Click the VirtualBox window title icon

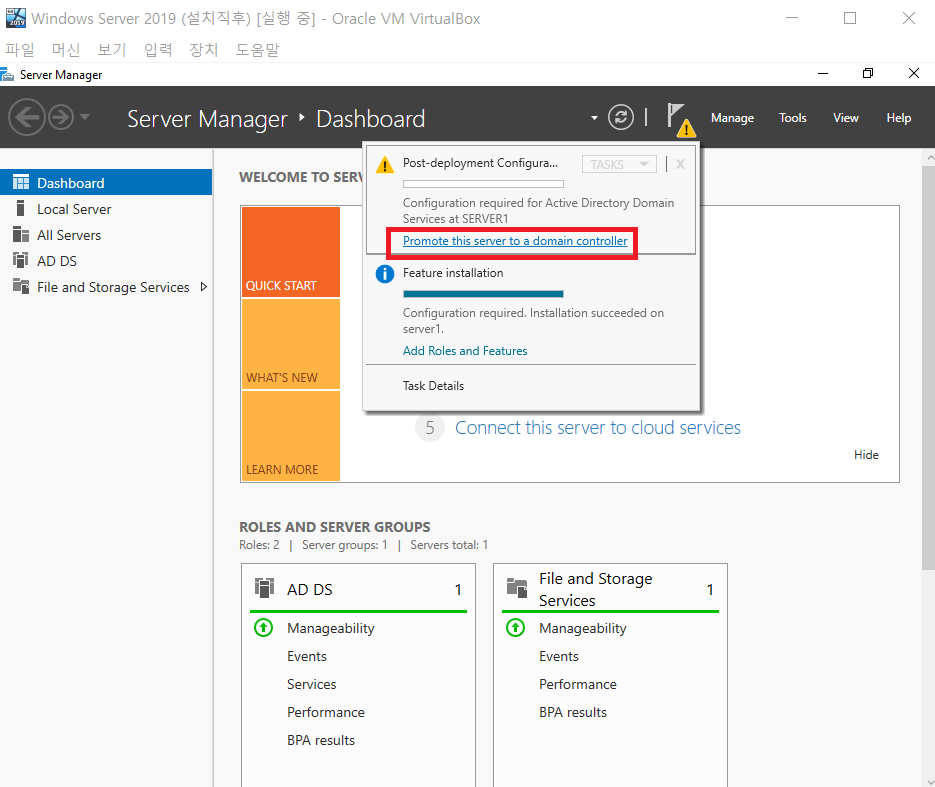pyautogui.click(x=16, y=18)
